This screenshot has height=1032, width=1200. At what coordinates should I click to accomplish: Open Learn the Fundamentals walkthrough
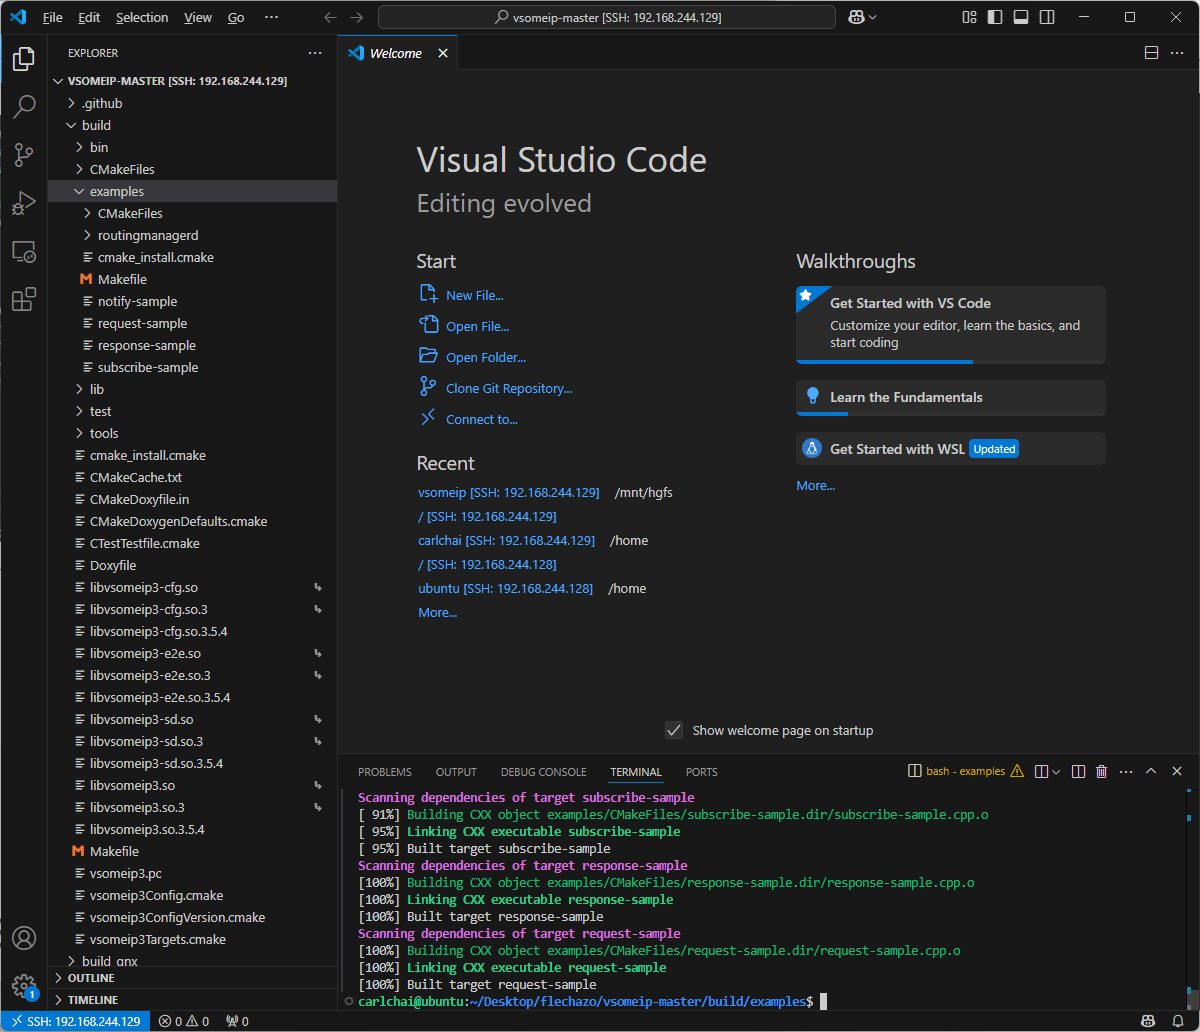[x=951, y=397]
